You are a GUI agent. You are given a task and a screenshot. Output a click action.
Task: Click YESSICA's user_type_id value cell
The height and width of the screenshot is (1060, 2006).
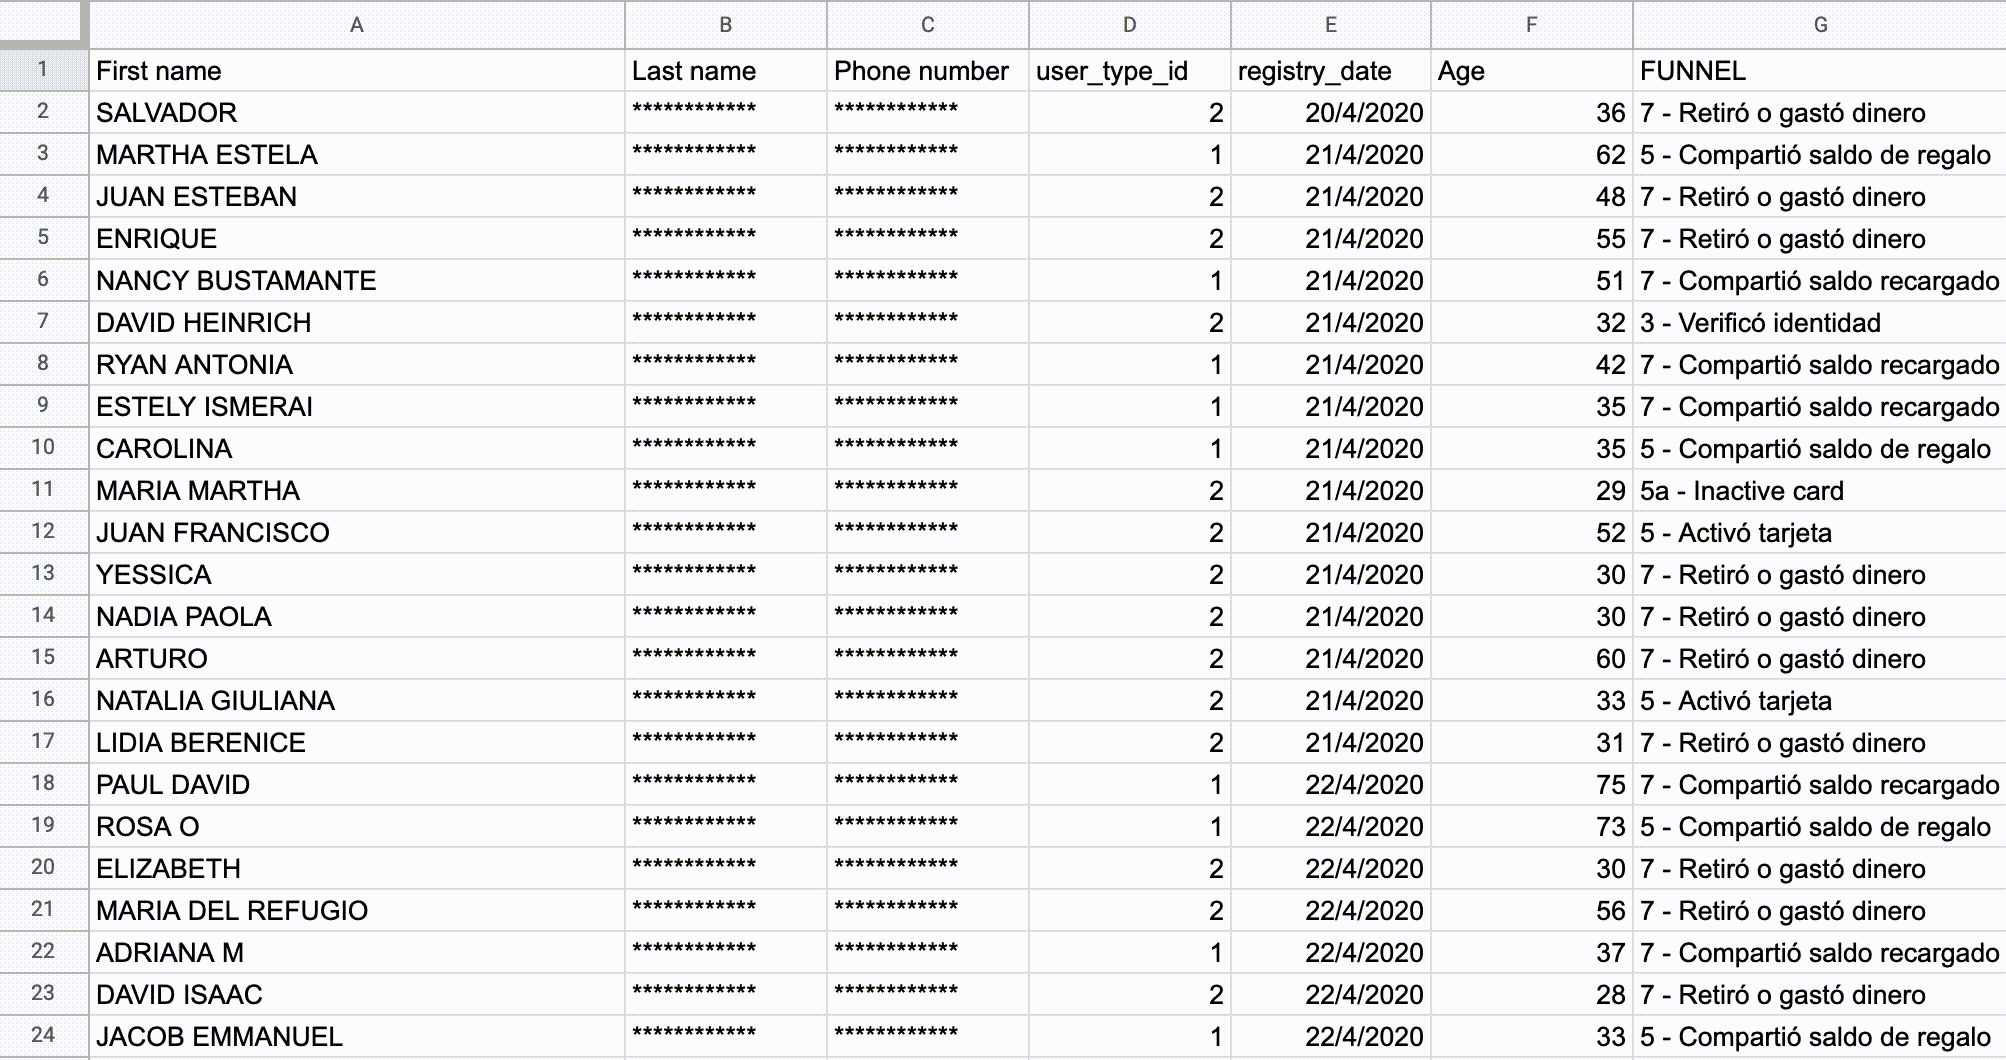point(1128,574)
